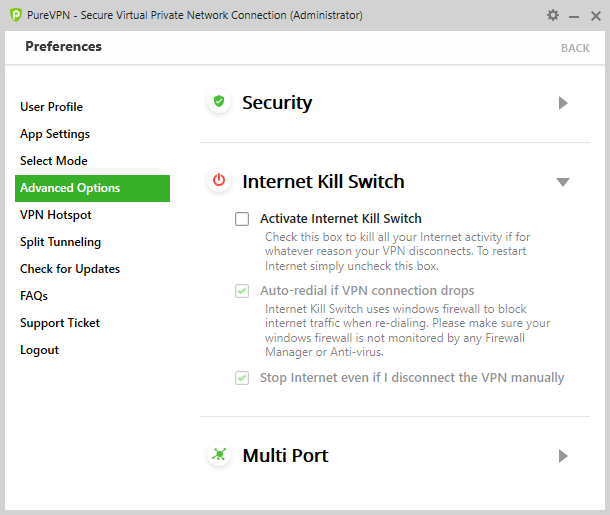Close the PureVPN window
The width and height of the screenshot is (610, 515).
[x=596, y=16]
